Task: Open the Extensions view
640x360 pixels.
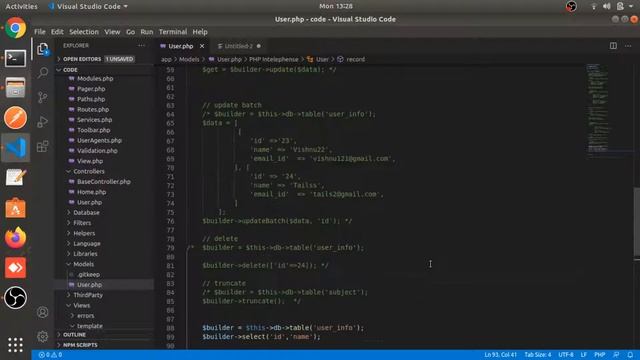Action: pyautogui.click(x=43, y=146)
